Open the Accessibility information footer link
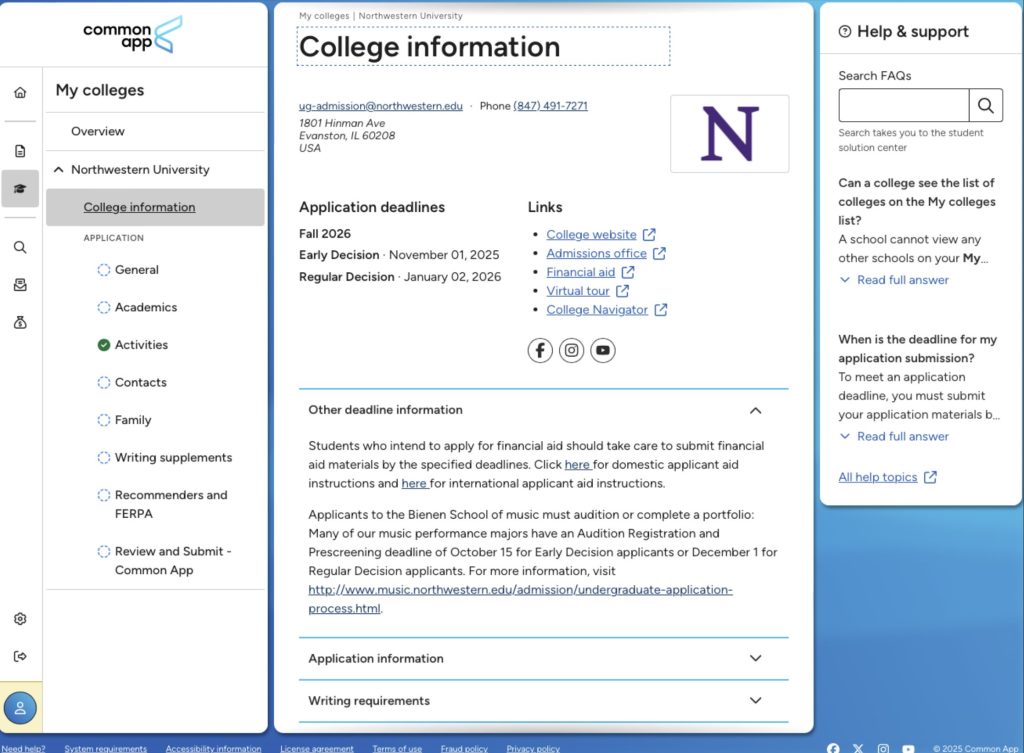The height and width of the screenshot is (753, 1024). click(214, 748)
